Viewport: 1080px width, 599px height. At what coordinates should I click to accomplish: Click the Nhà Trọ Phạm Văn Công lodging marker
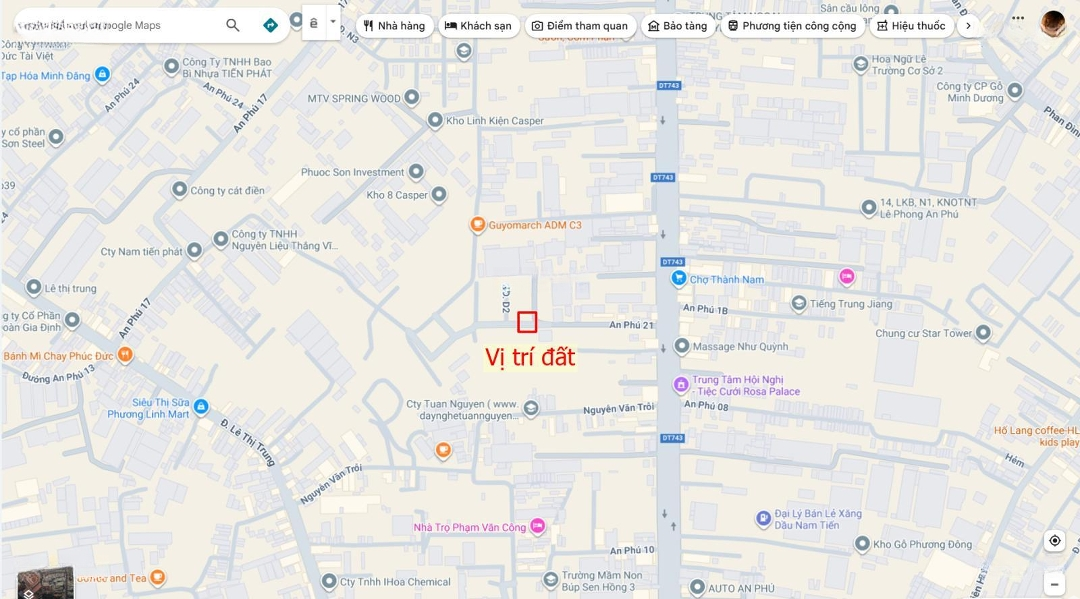click(x=538, y=526)
